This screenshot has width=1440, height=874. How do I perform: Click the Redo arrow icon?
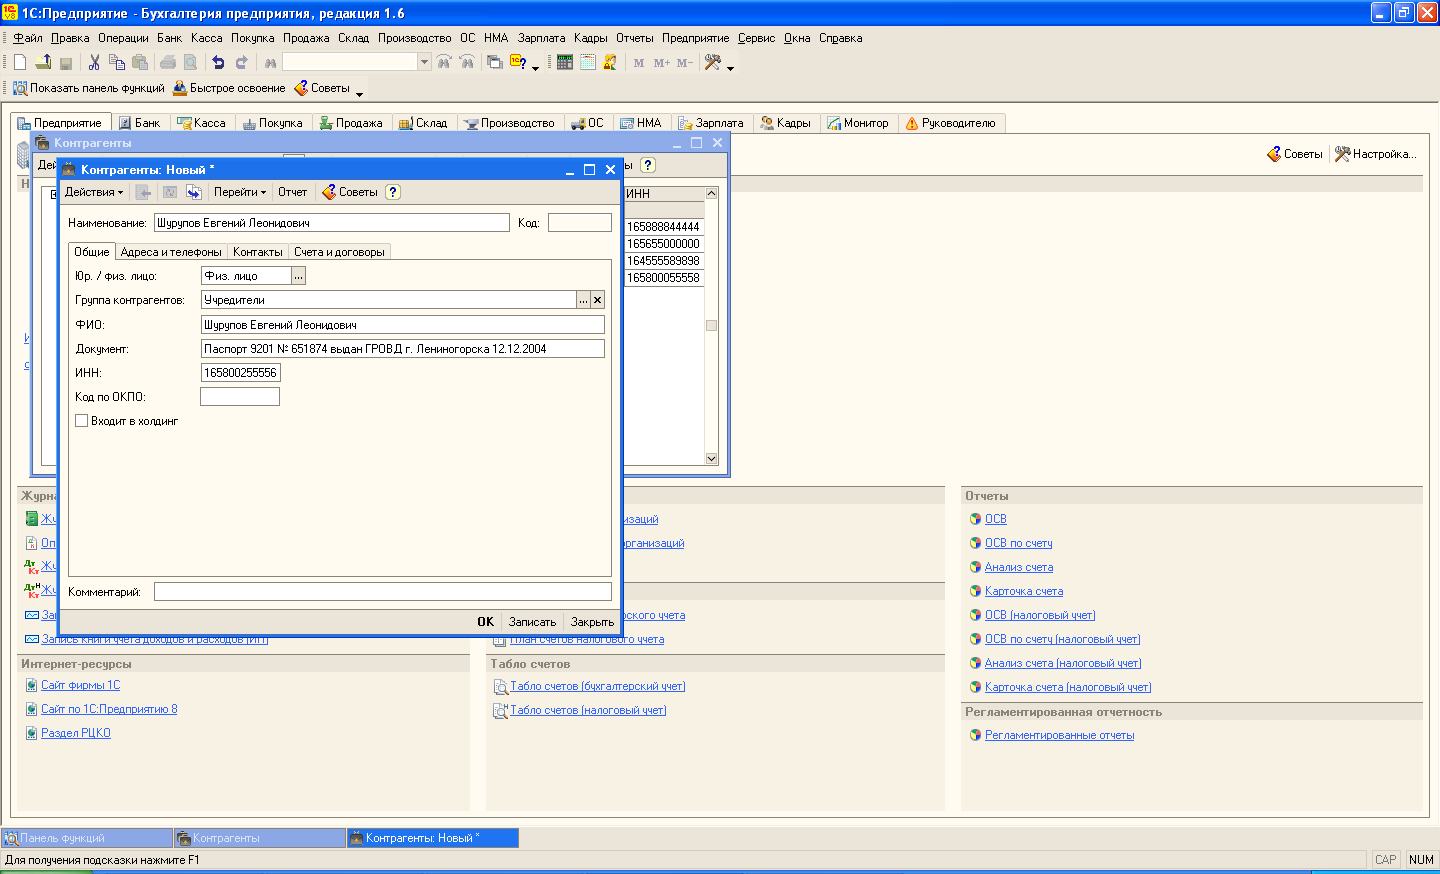pyautogui.click(x=241, y=62)
